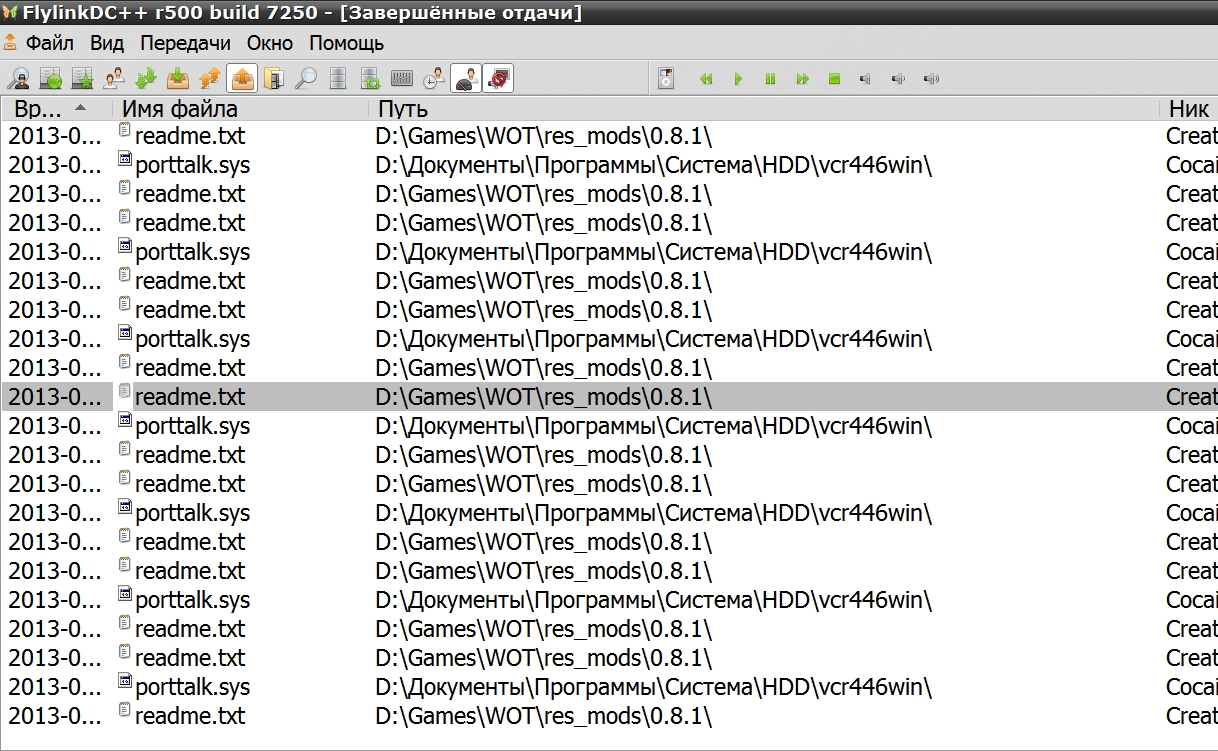This screenshot has width=1218, height=751.
Task: Click the medium volume speaker icon
Action: (898, 79)
